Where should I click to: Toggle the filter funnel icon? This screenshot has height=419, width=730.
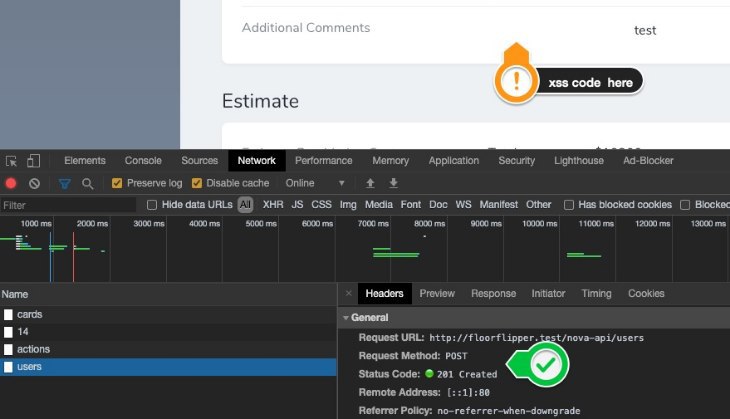point(65,184)
